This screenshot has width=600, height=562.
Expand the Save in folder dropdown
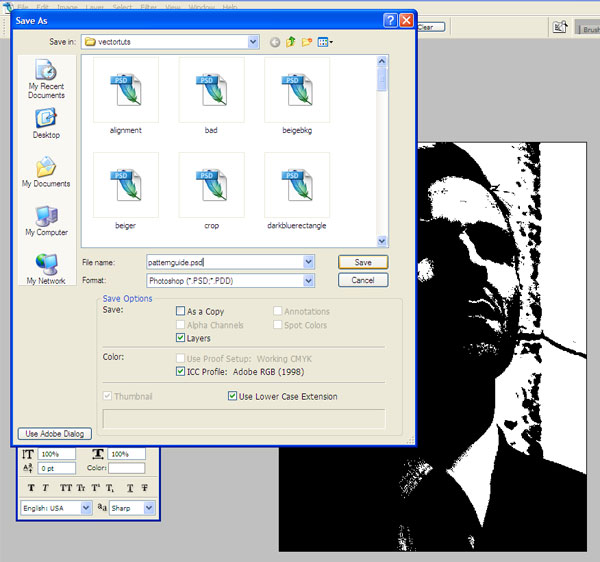click(253, 42)
